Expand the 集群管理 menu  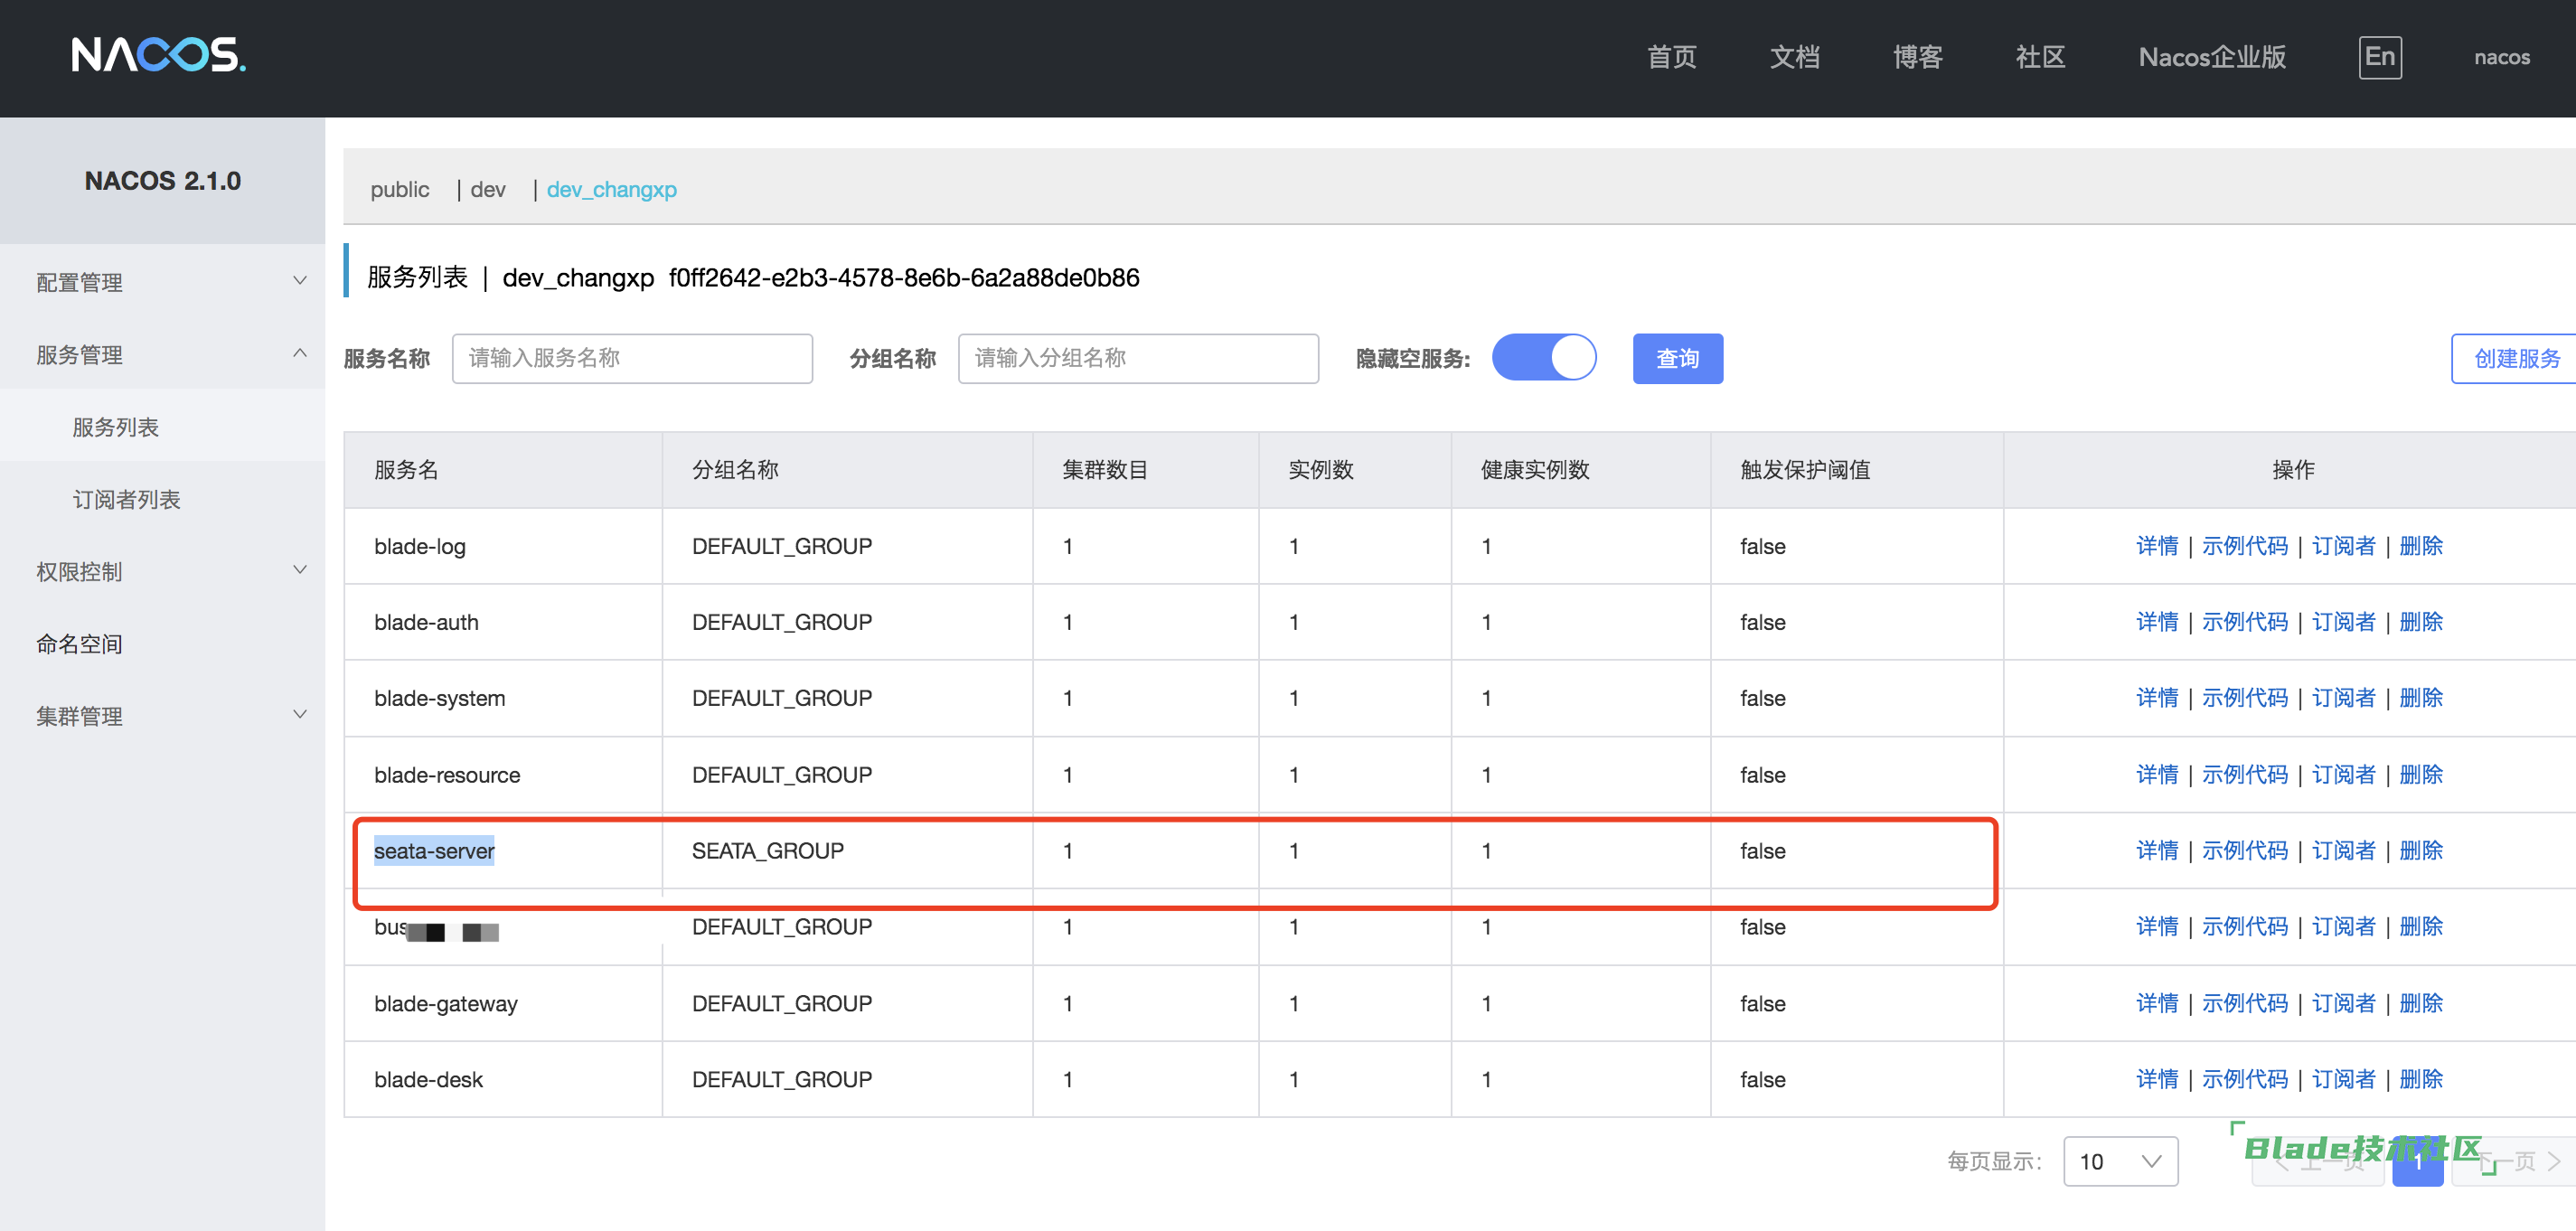coord(162,715)
